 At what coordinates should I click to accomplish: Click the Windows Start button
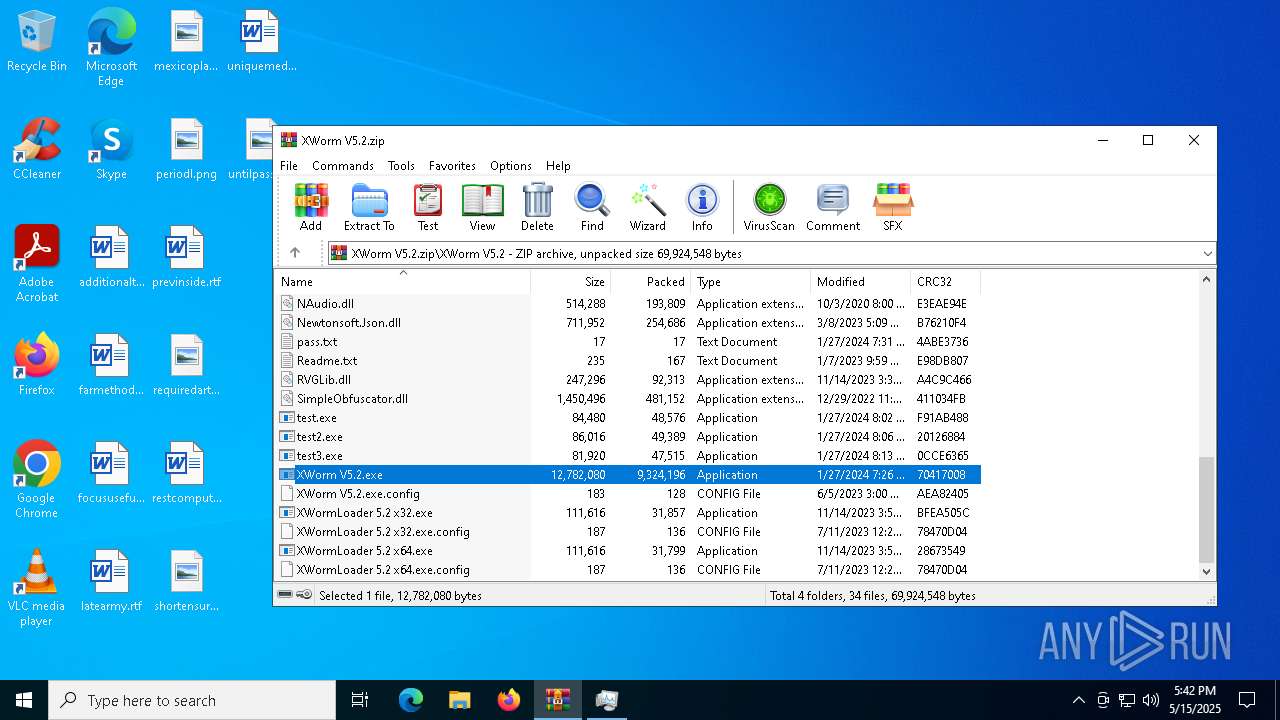pos(24,700)
